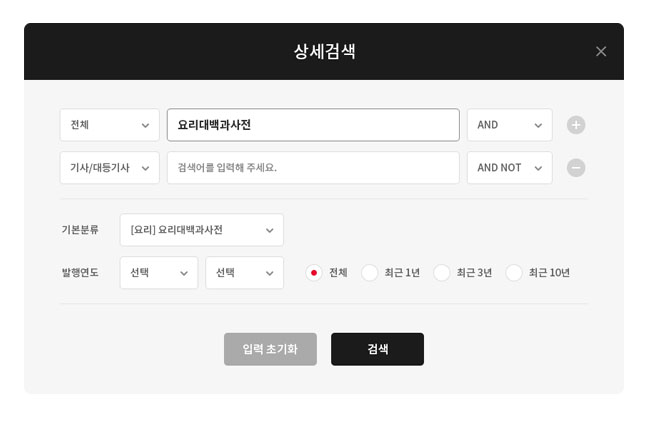The height and width of the screenshot is (421, 648).
Task: Click the 상세검색 dialog title
Action: click(324, 51)
